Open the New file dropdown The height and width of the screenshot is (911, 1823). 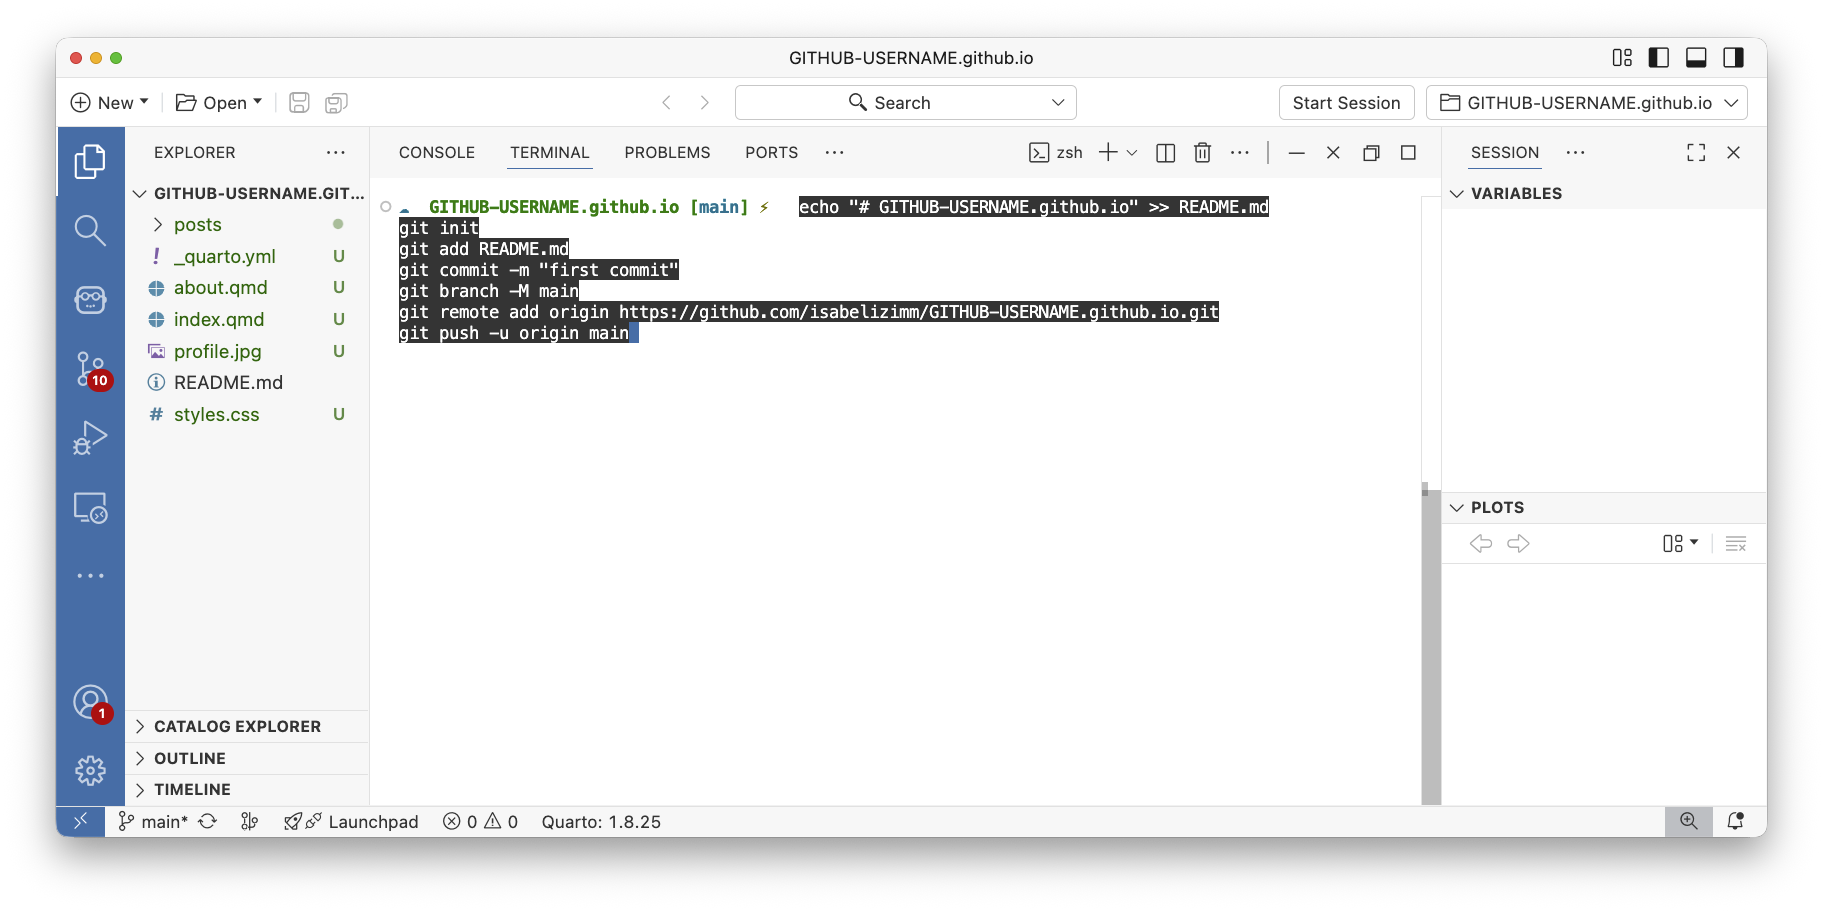click(110, 103)
